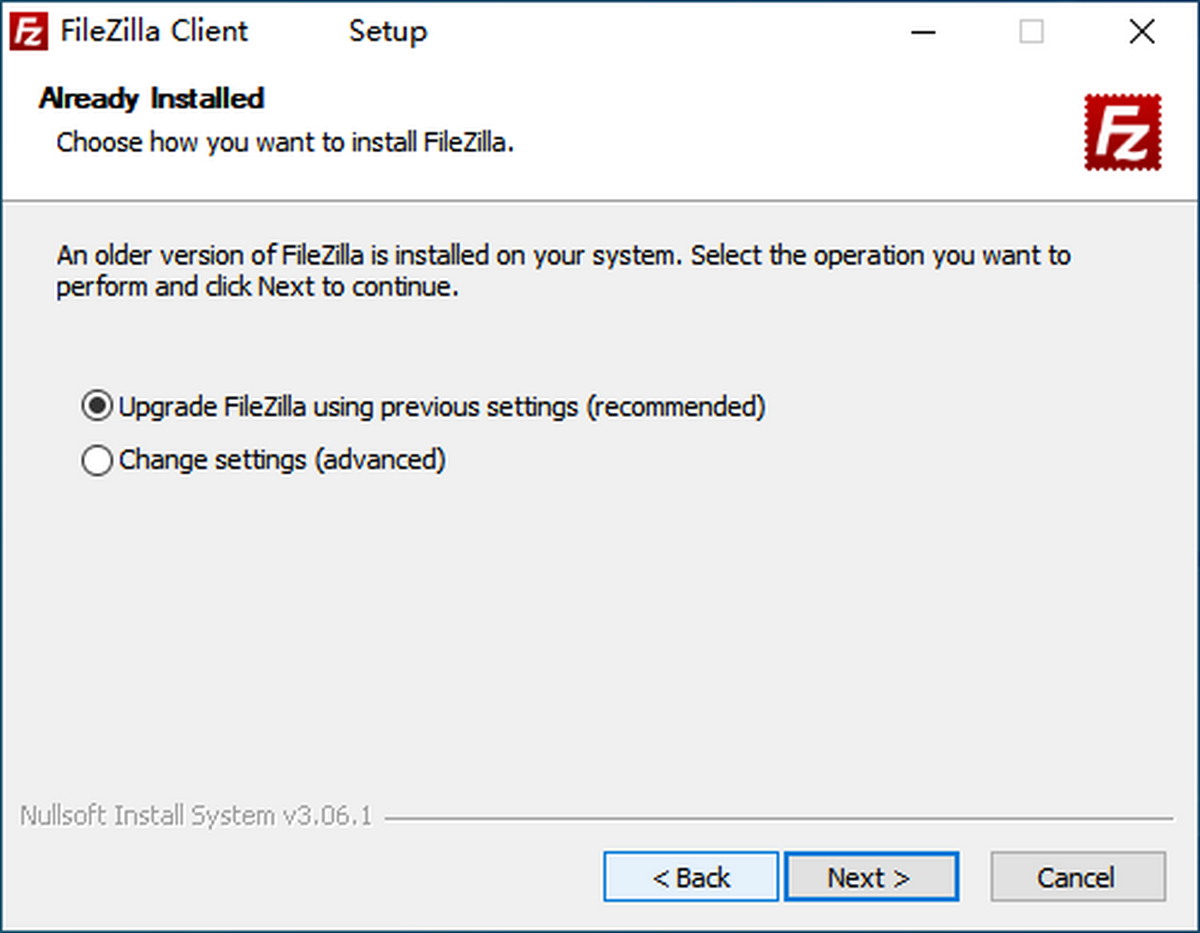Click the selected recommended upgrade radio button
The height and width of the screenshot is (933, 1200).
(96, 406)
